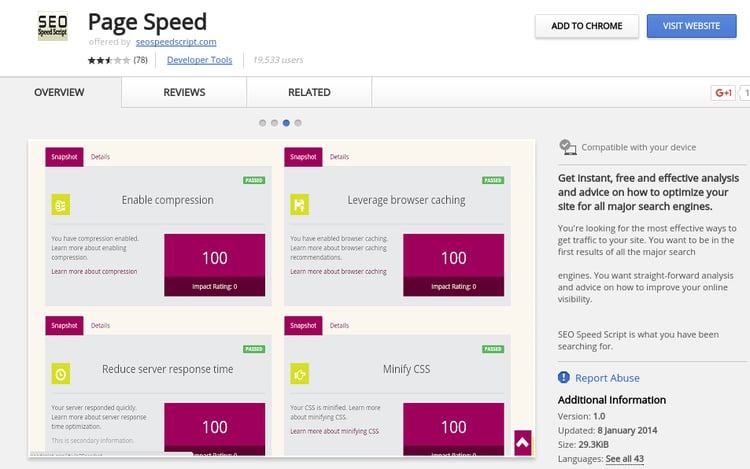Open the Related tab
The image size is (750, 469).
coord(309,92)
